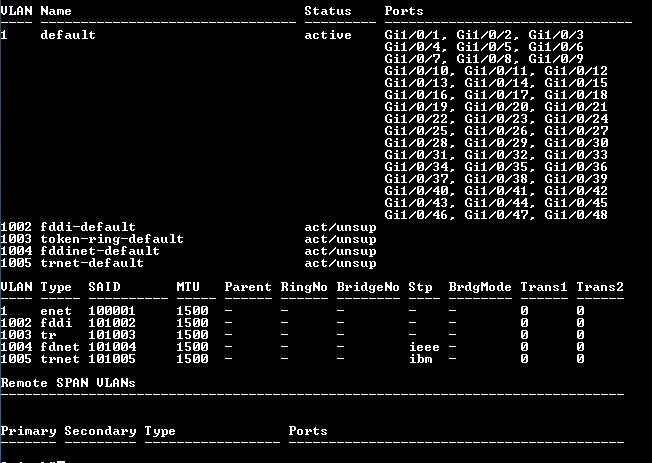The image size is (652, 463).
Task: Click the "Status" column header
Action: (328, 11)
